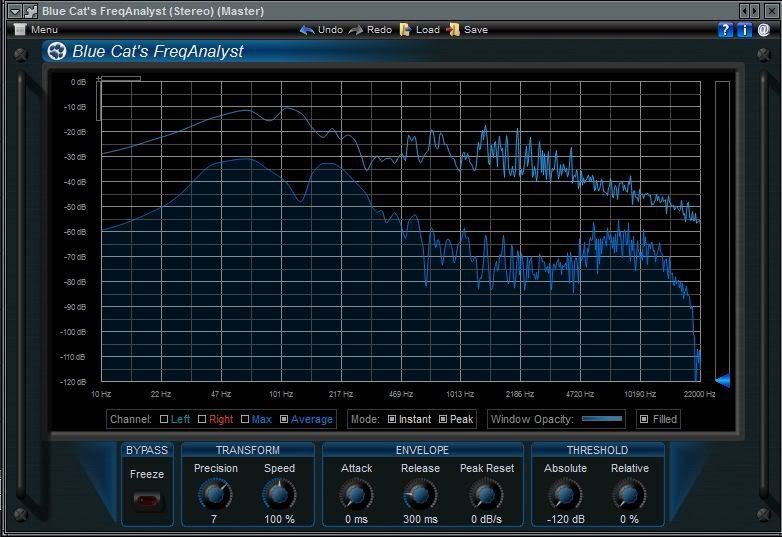Click title bar next arrow
This screenshot has height=537, width=782.
point(755,10)
